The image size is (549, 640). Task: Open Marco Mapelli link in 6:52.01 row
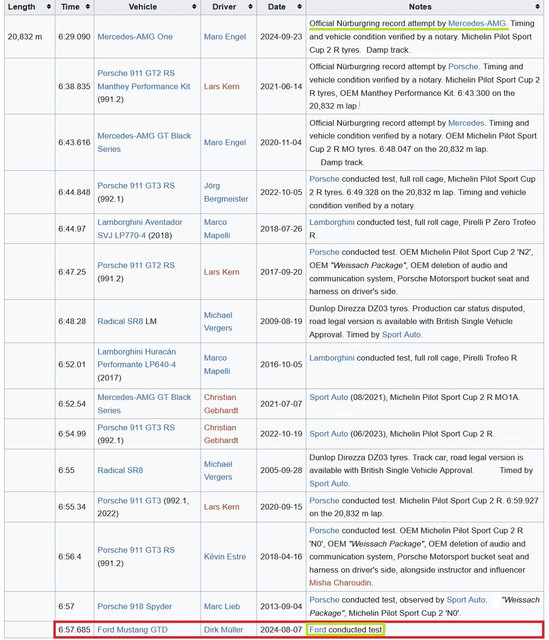(x=217, y=364)
